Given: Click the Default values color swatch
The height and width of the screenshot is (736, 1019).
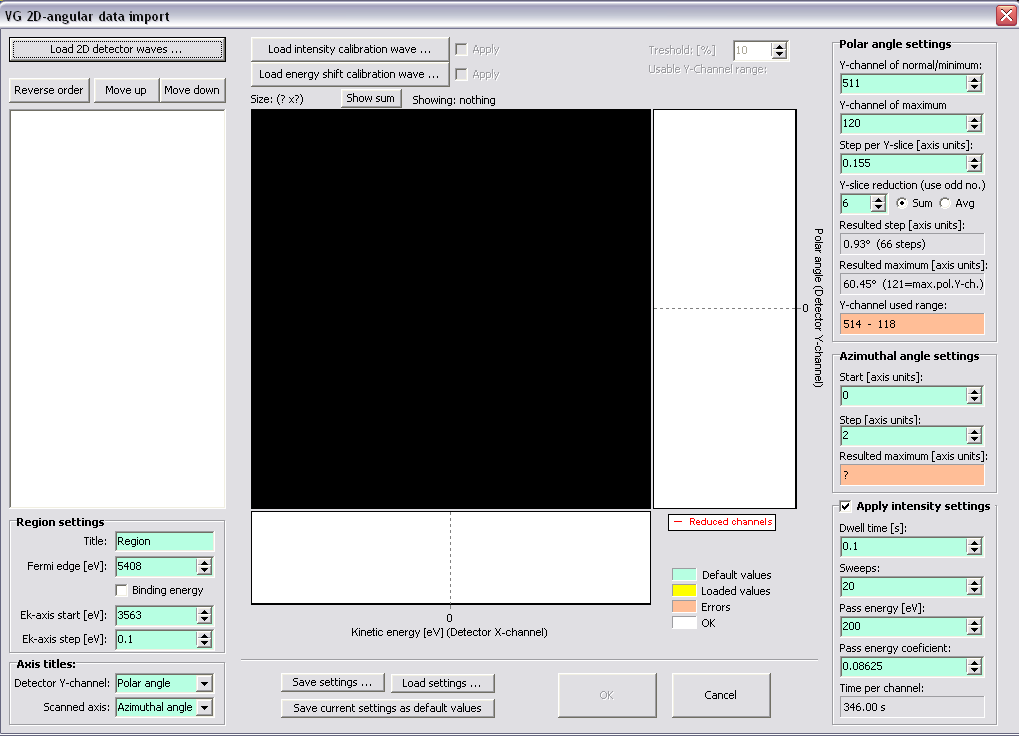Looking at the screenshot, I should (684, 575).
